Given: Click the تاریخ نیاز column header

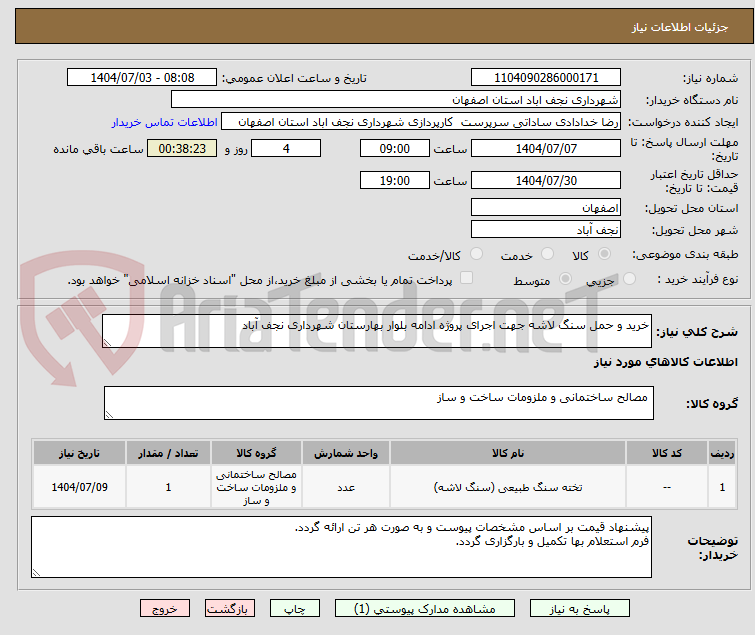Looking at the screenshot, I should click(x=79, y=453).
